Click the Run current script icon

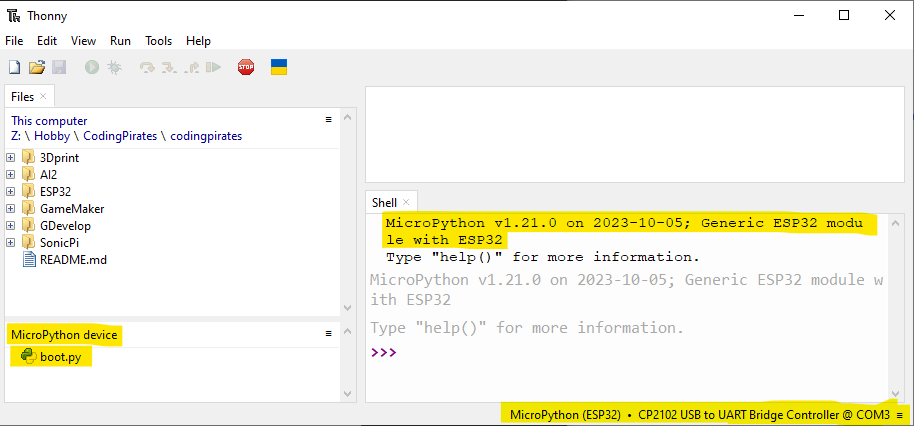pos(92,67)
